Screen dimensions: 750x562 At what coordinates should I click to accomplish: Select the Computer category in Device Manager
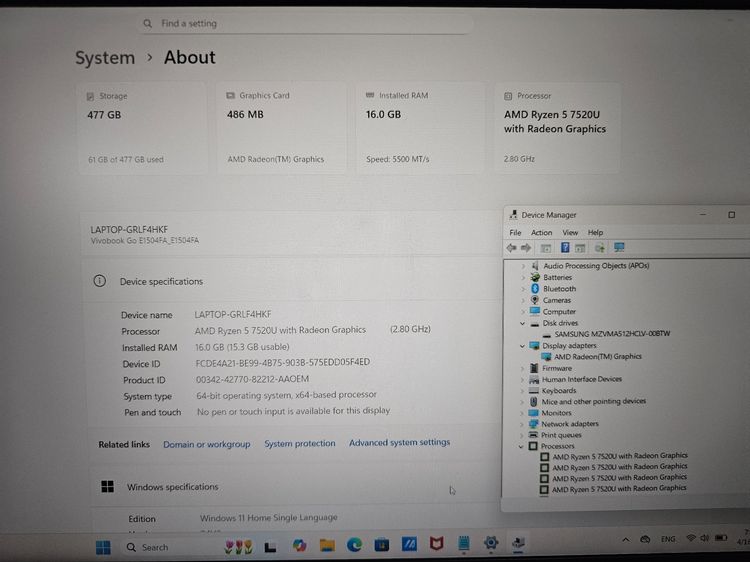pyautogui.click(x=559, y=312)
